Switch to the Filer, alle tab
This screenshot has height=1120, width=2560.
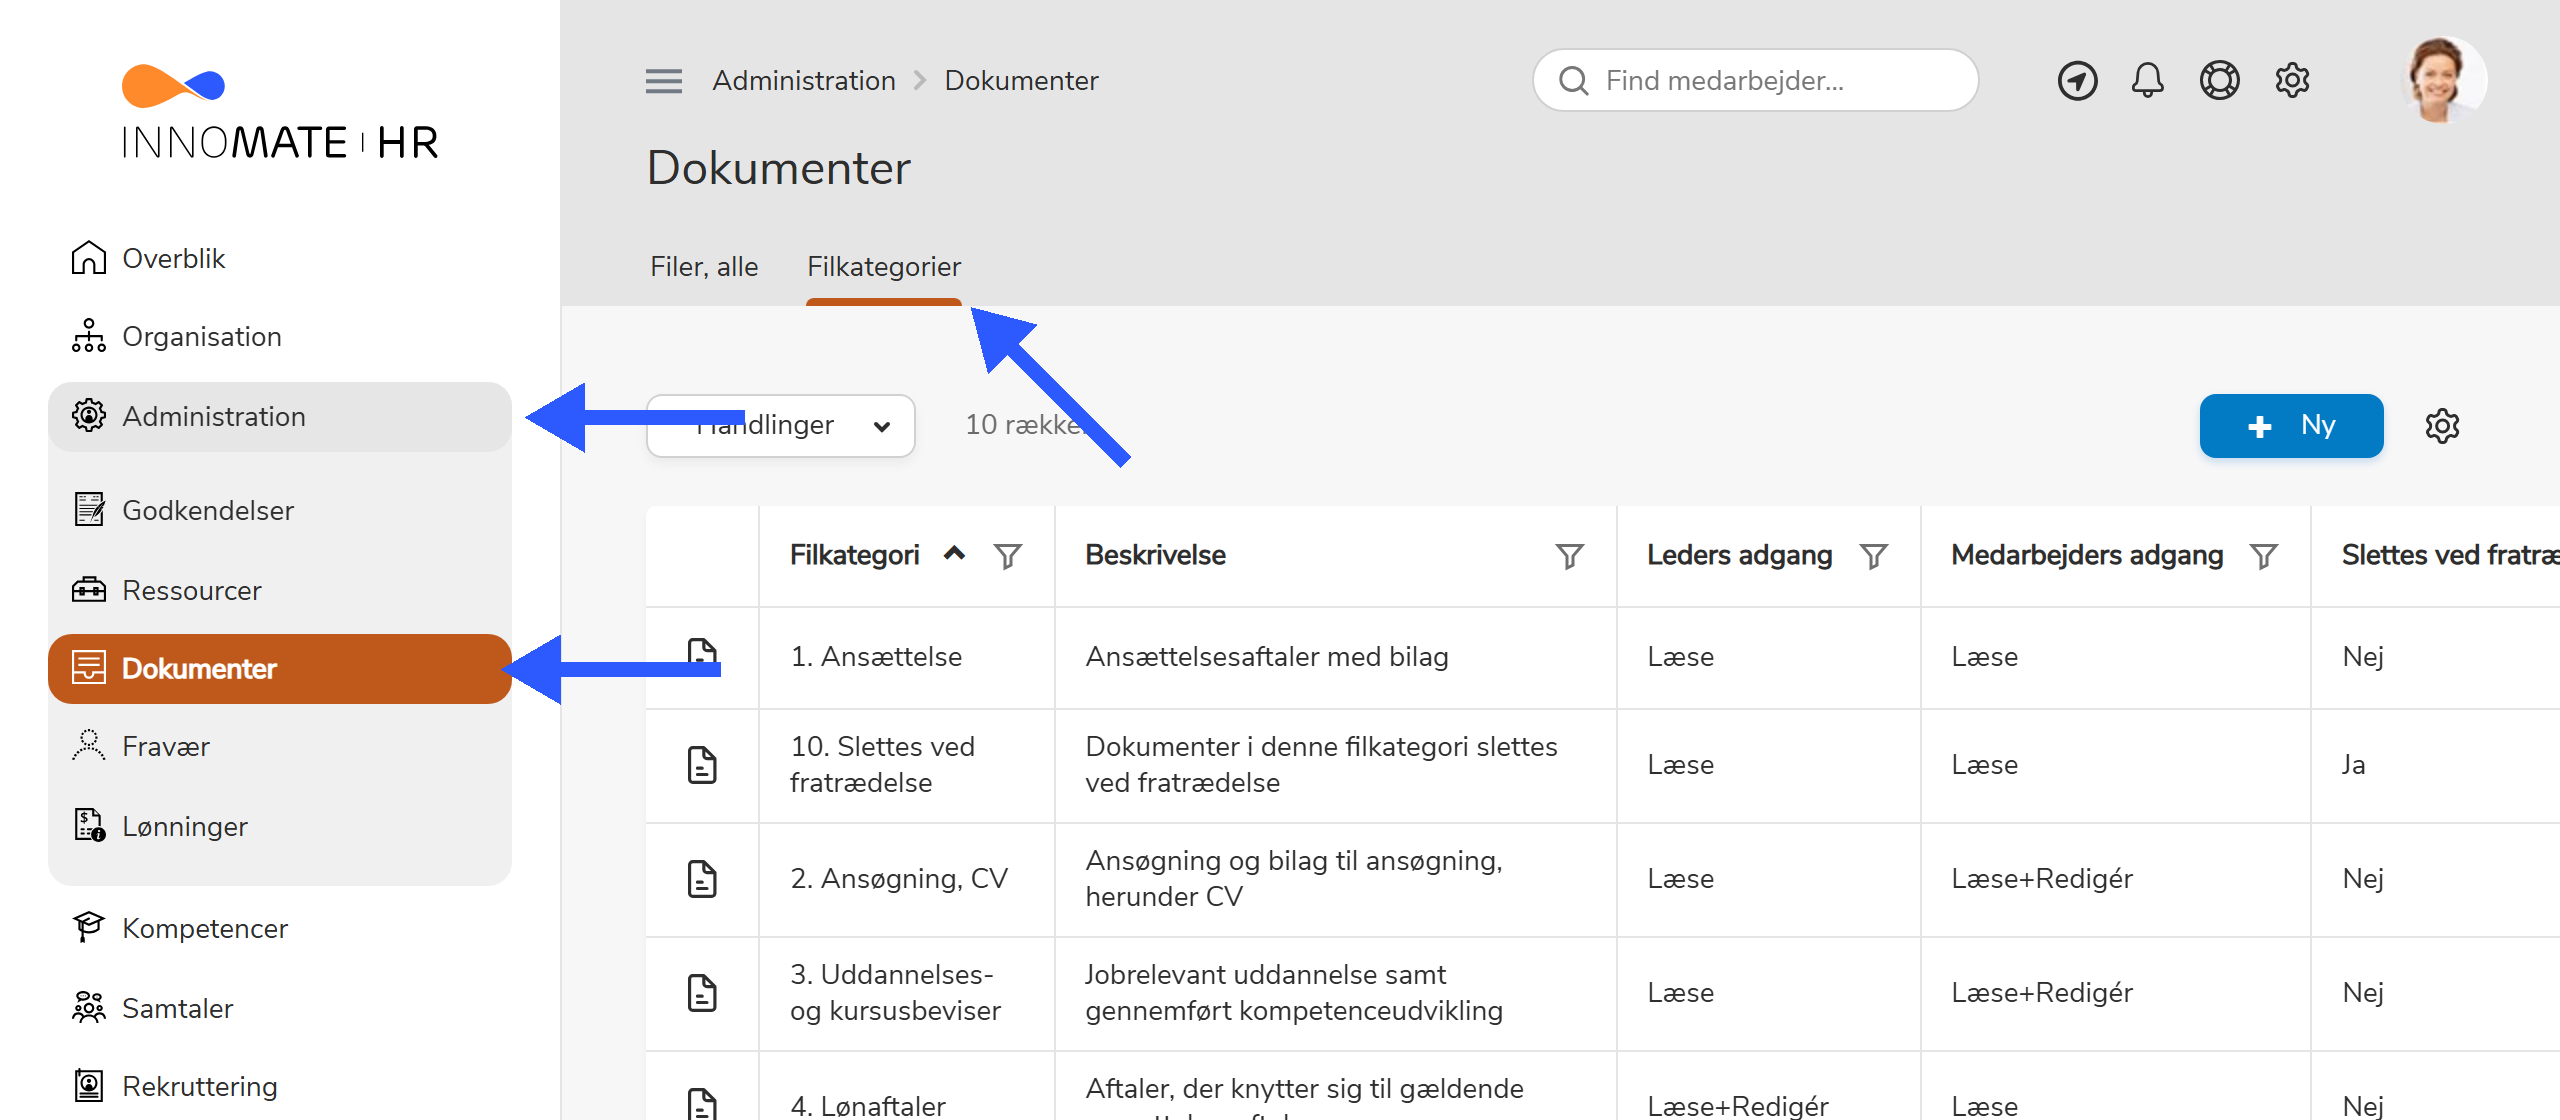tap(704, 267)
